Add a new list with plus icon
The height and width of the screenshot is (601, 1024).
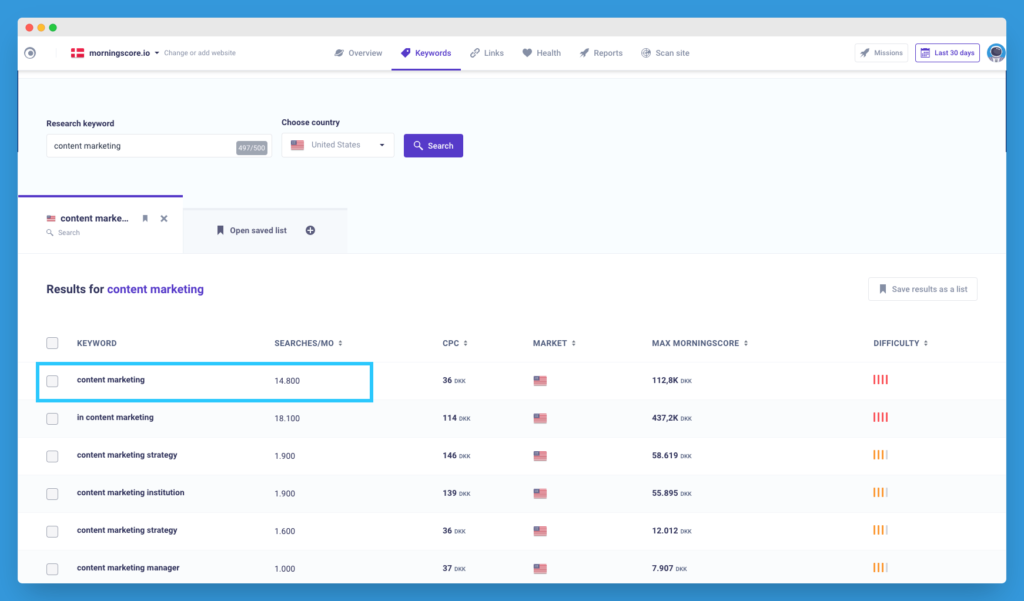click(x=310, y=230)
